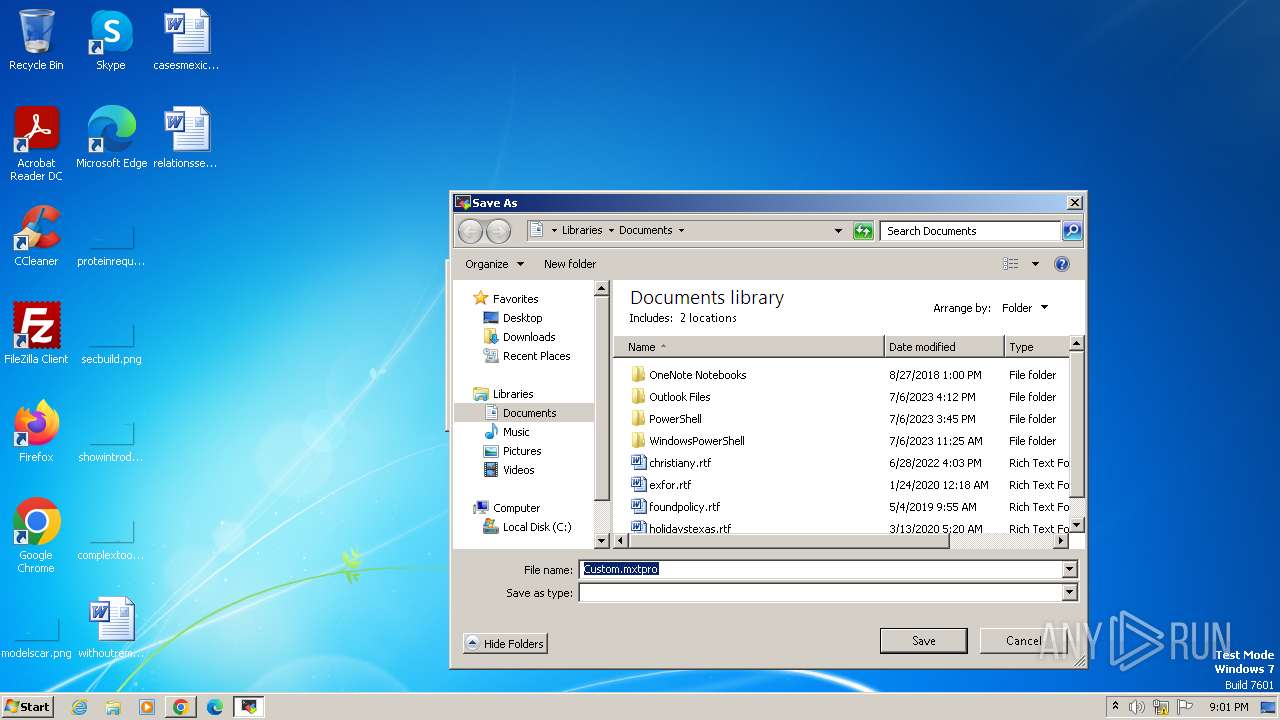This screenshot has height=720, width=1280.
Task: Expand the view options dropdown arrow
Action: pyautogui.click(x=1035, y=264)
